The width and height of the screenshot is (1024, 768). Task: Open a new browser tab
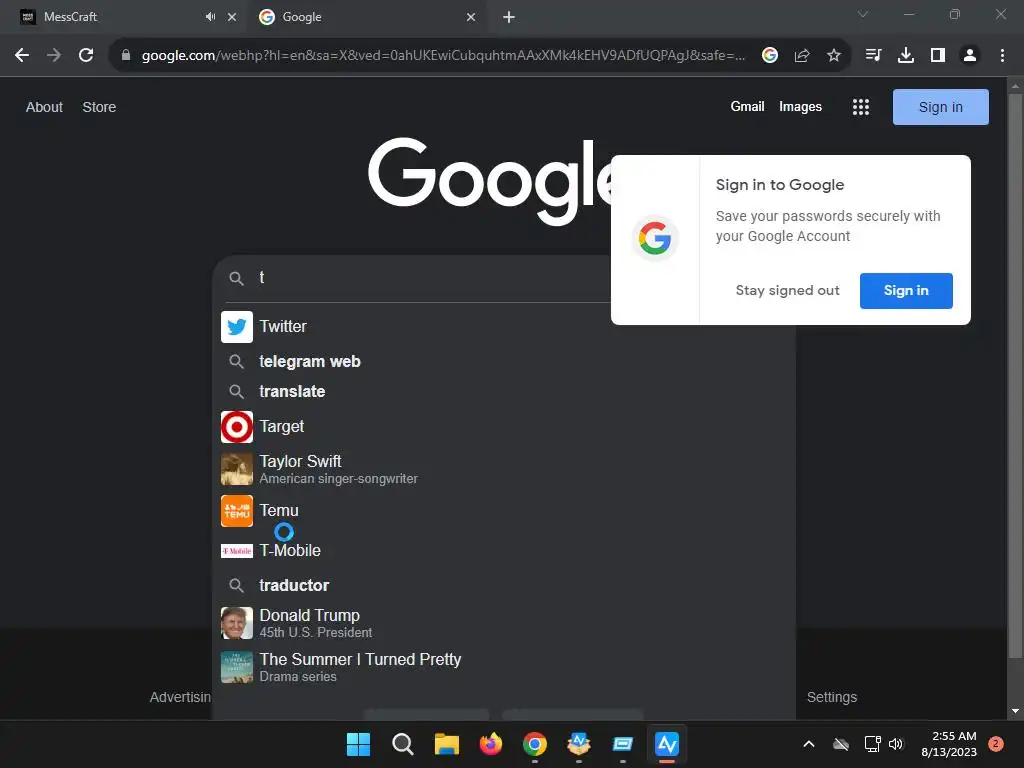(509, 17)
